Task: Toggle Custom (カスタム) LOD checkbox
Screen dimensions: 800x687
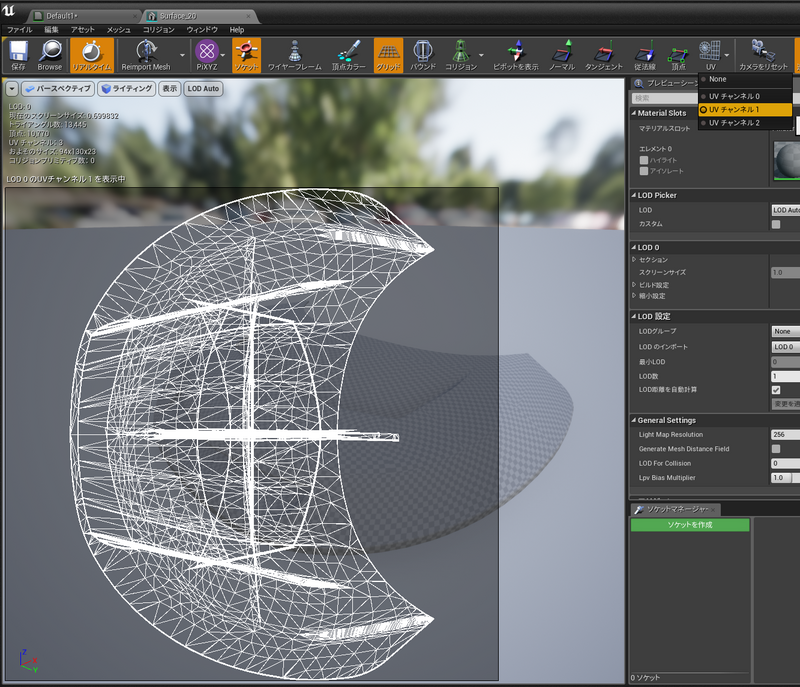Action: point(776,224)
